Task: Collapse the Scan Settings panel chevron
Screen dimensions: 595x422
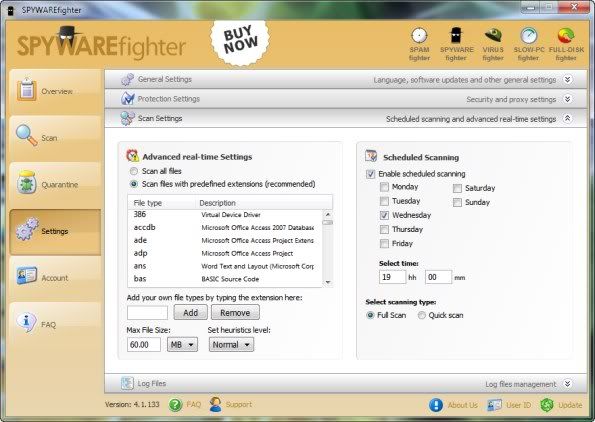Action: (567, 118)
